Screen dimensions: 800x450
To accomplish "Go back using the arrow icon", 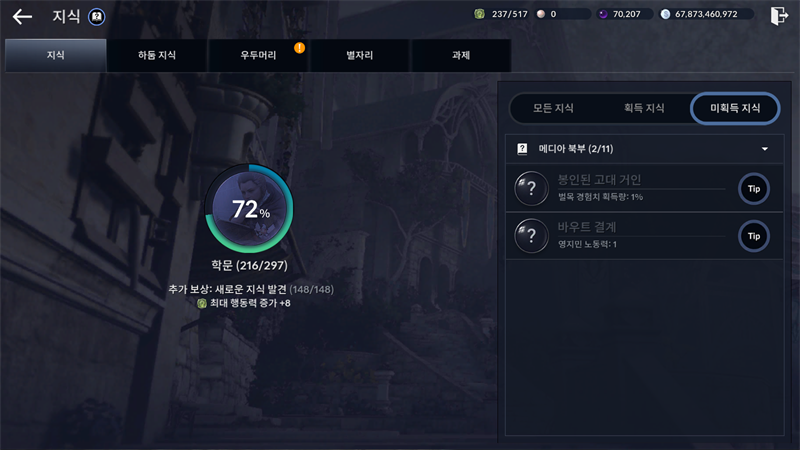I will tap(22, 17).
